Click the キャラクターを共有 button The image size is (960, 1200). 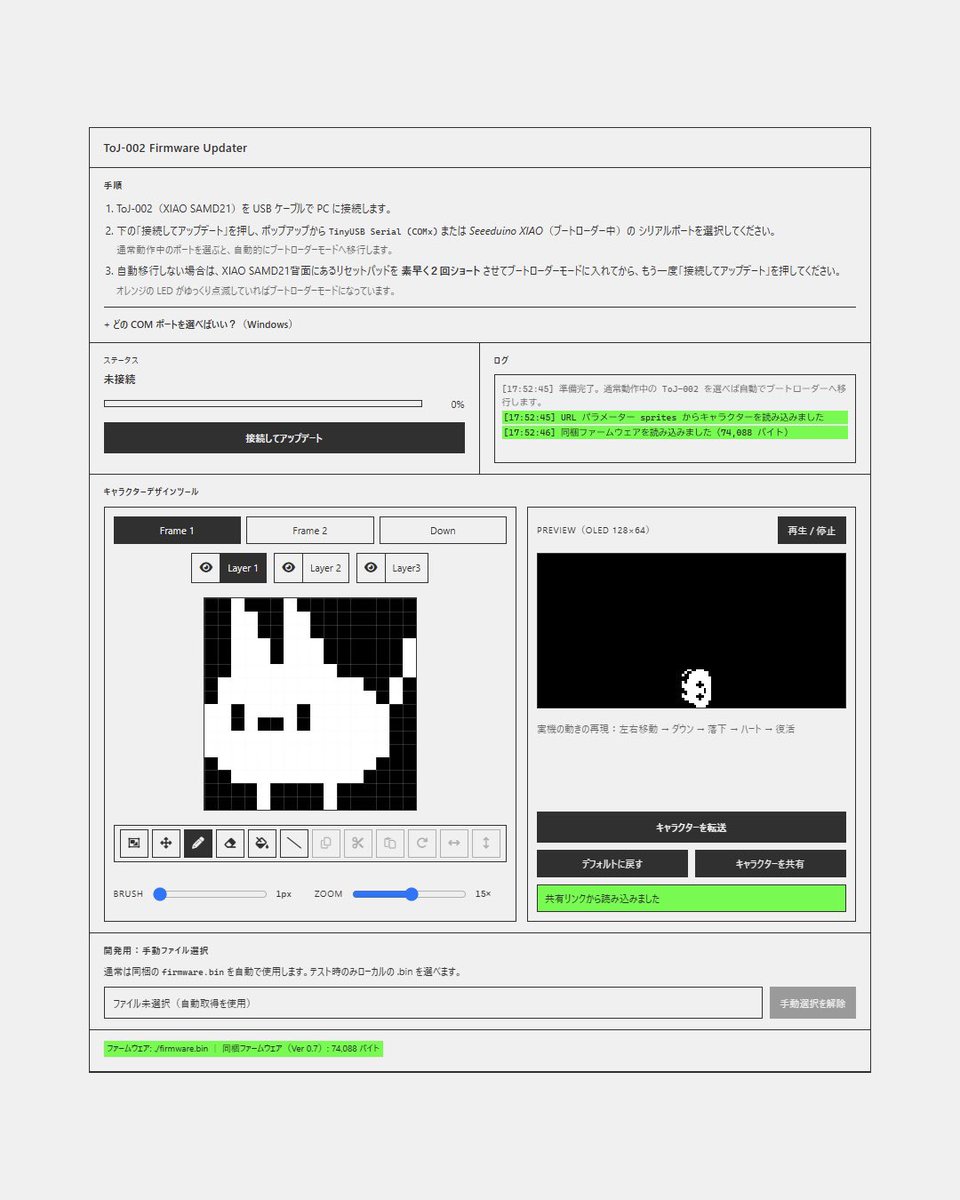770,863
